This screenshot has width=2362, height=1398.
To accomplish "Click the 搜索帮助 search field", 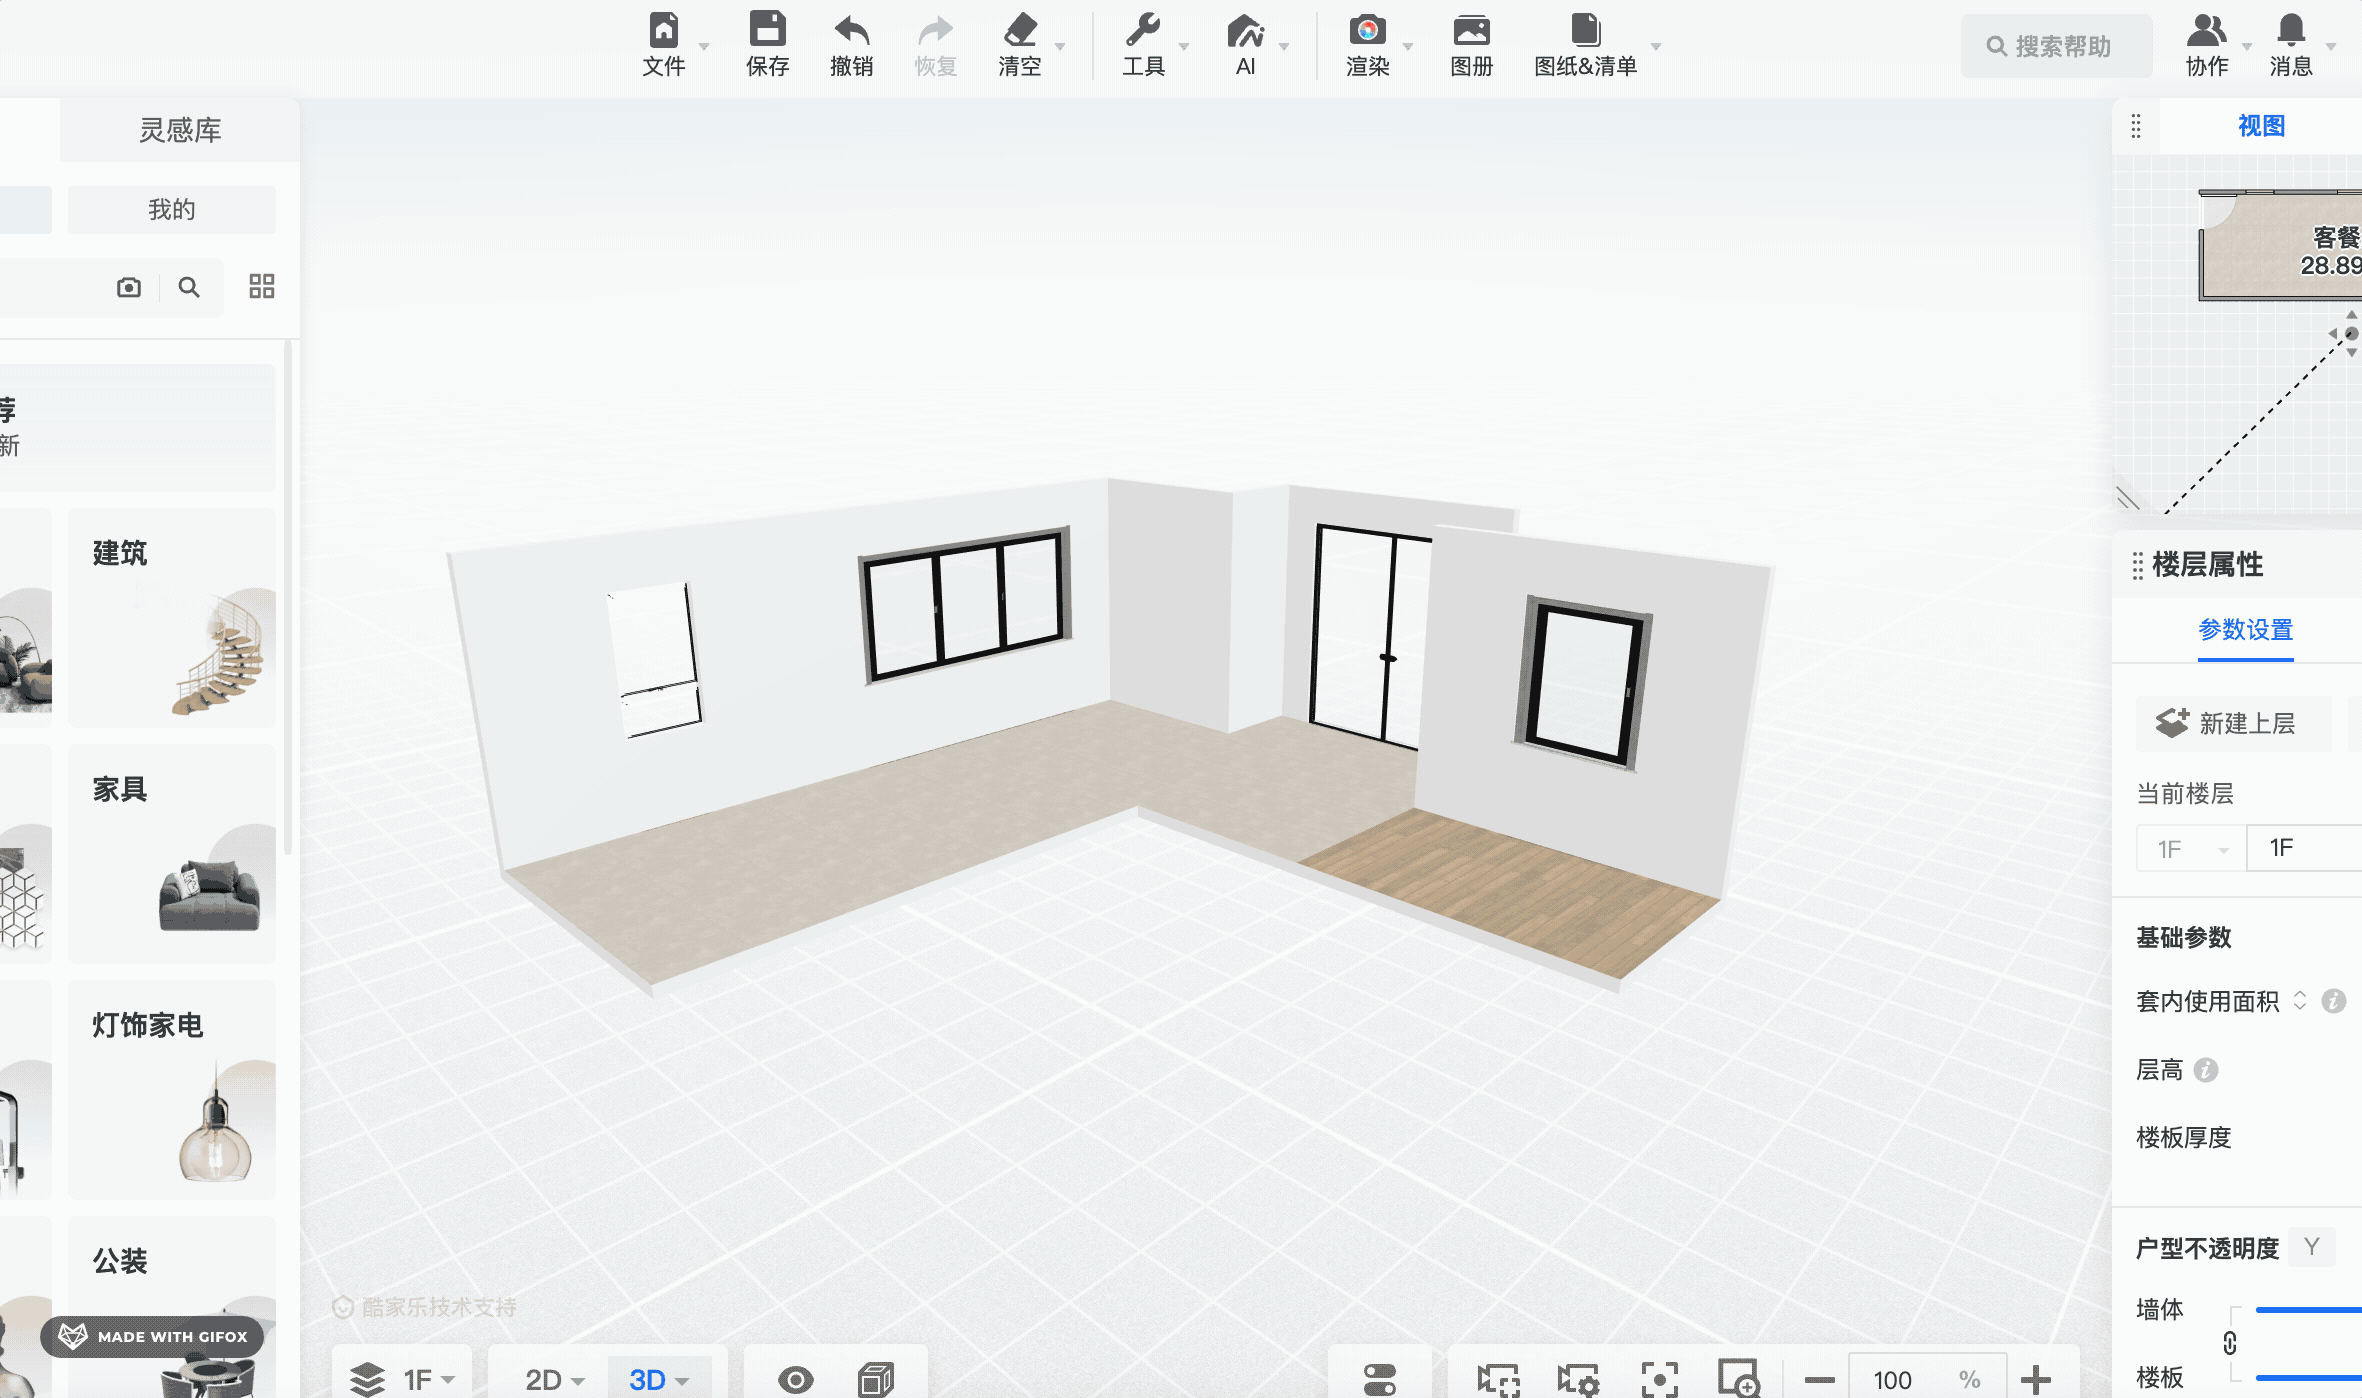I will click(2056, 46).
